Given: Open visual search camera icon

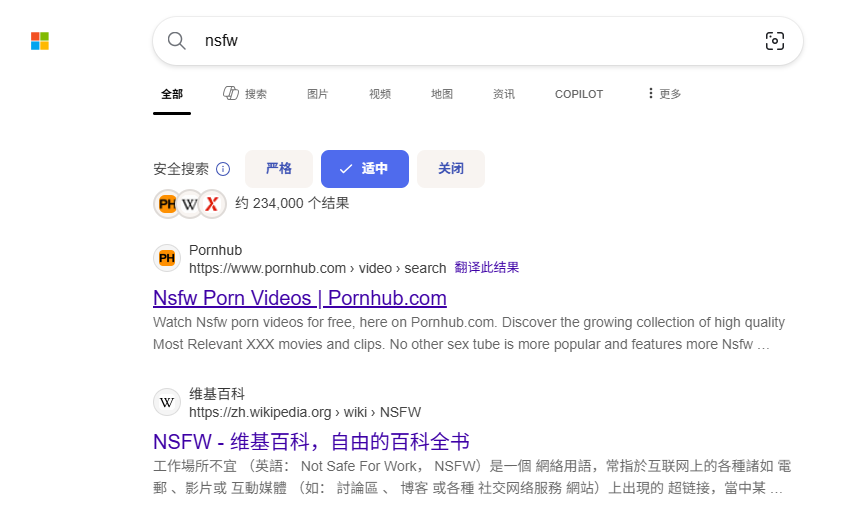Looking at the screenshot, I should (x=774, y=41).
